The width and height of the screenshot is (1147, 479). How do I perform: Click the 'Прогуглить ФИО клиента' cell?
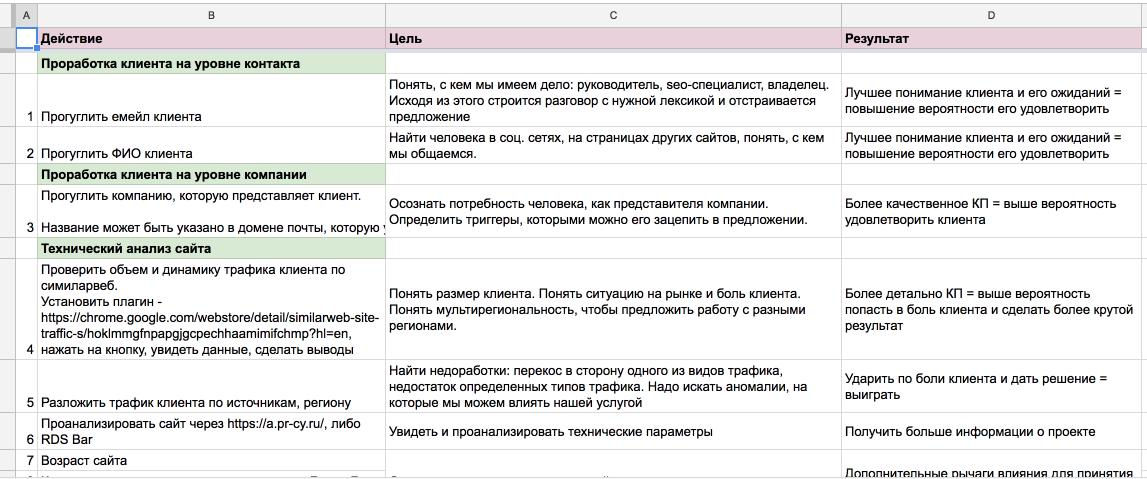point(211,153)
